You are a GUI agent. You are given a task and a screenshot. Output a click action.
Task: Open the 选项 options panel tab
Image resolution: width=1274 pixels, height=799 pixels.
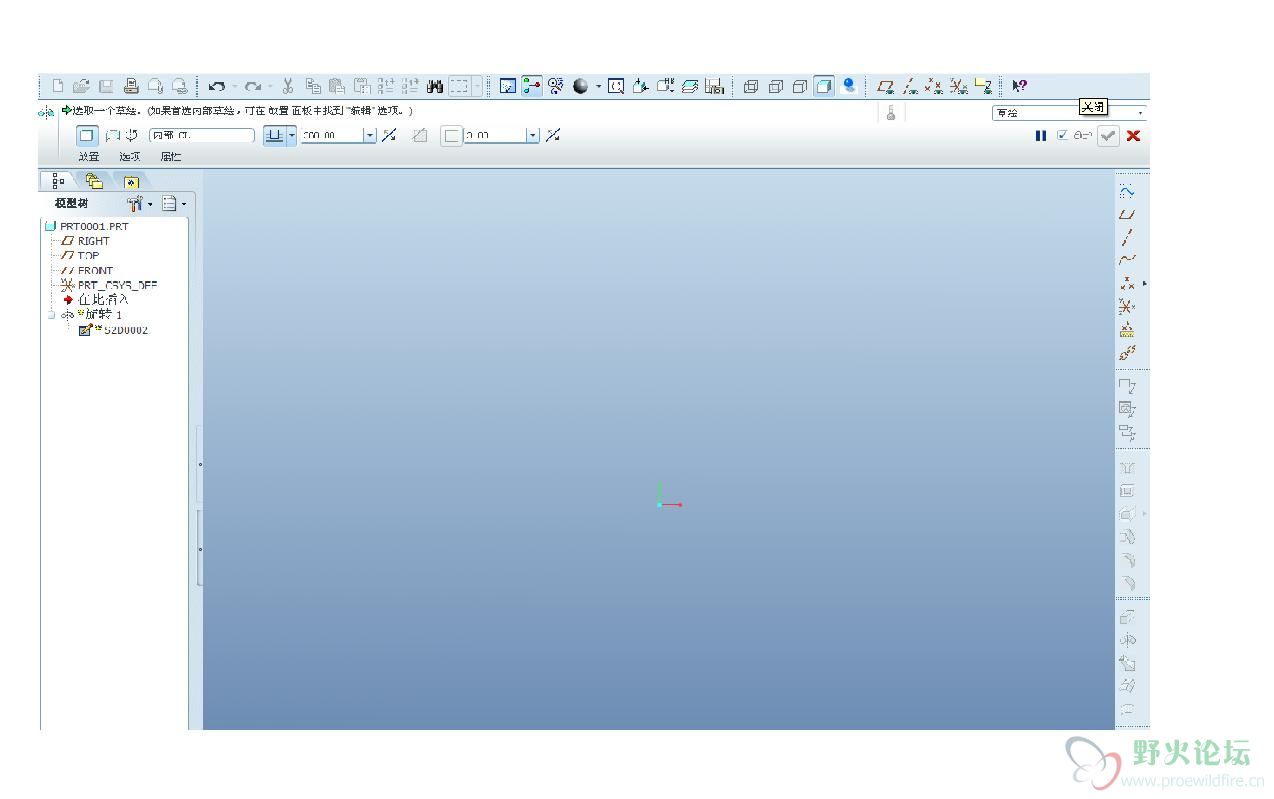[129, 157]
